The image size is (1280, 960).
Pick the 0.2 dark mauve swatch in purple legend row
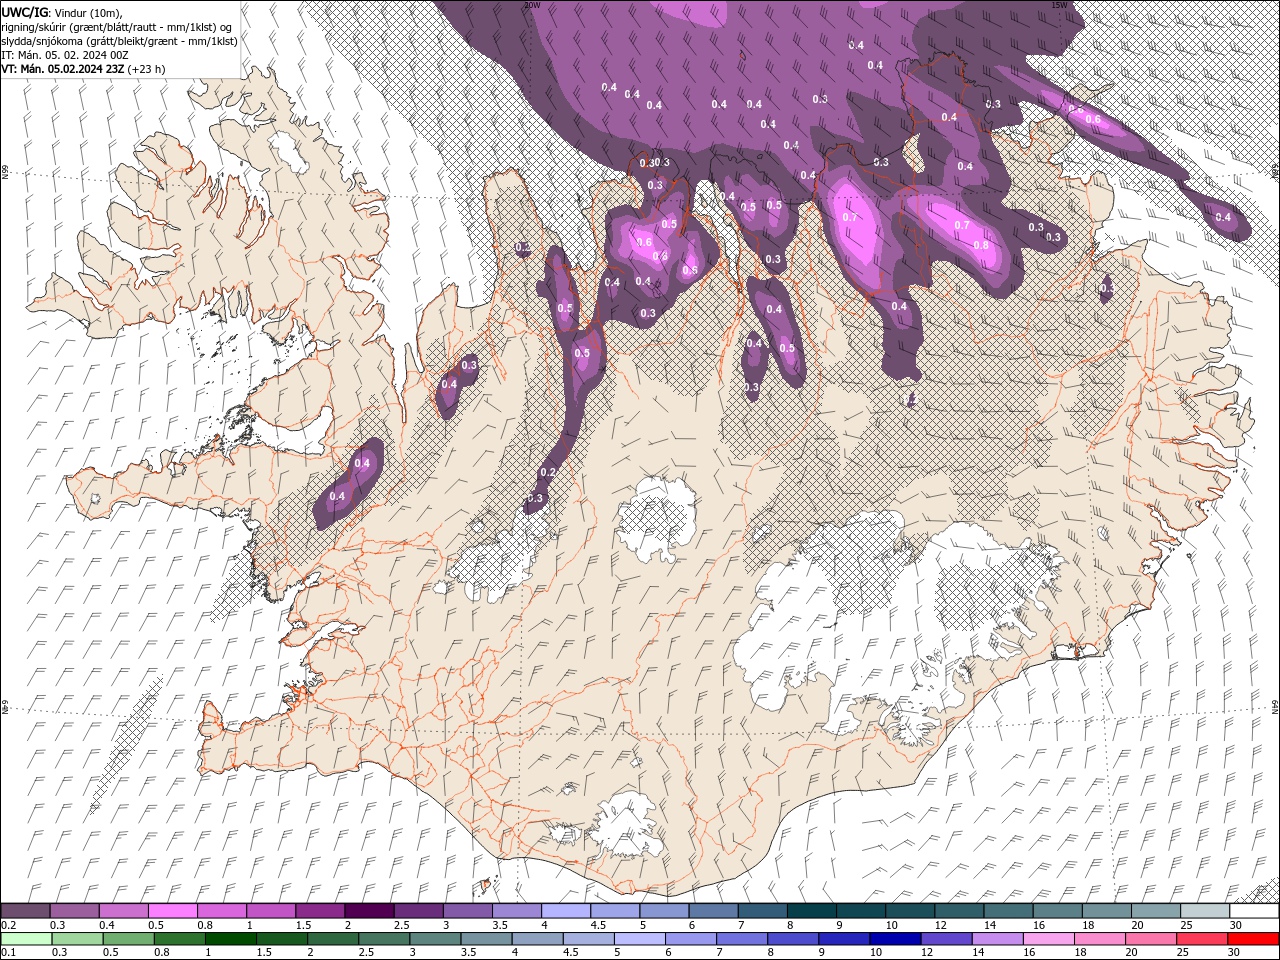pyautogui.click(x=25, y=911)
